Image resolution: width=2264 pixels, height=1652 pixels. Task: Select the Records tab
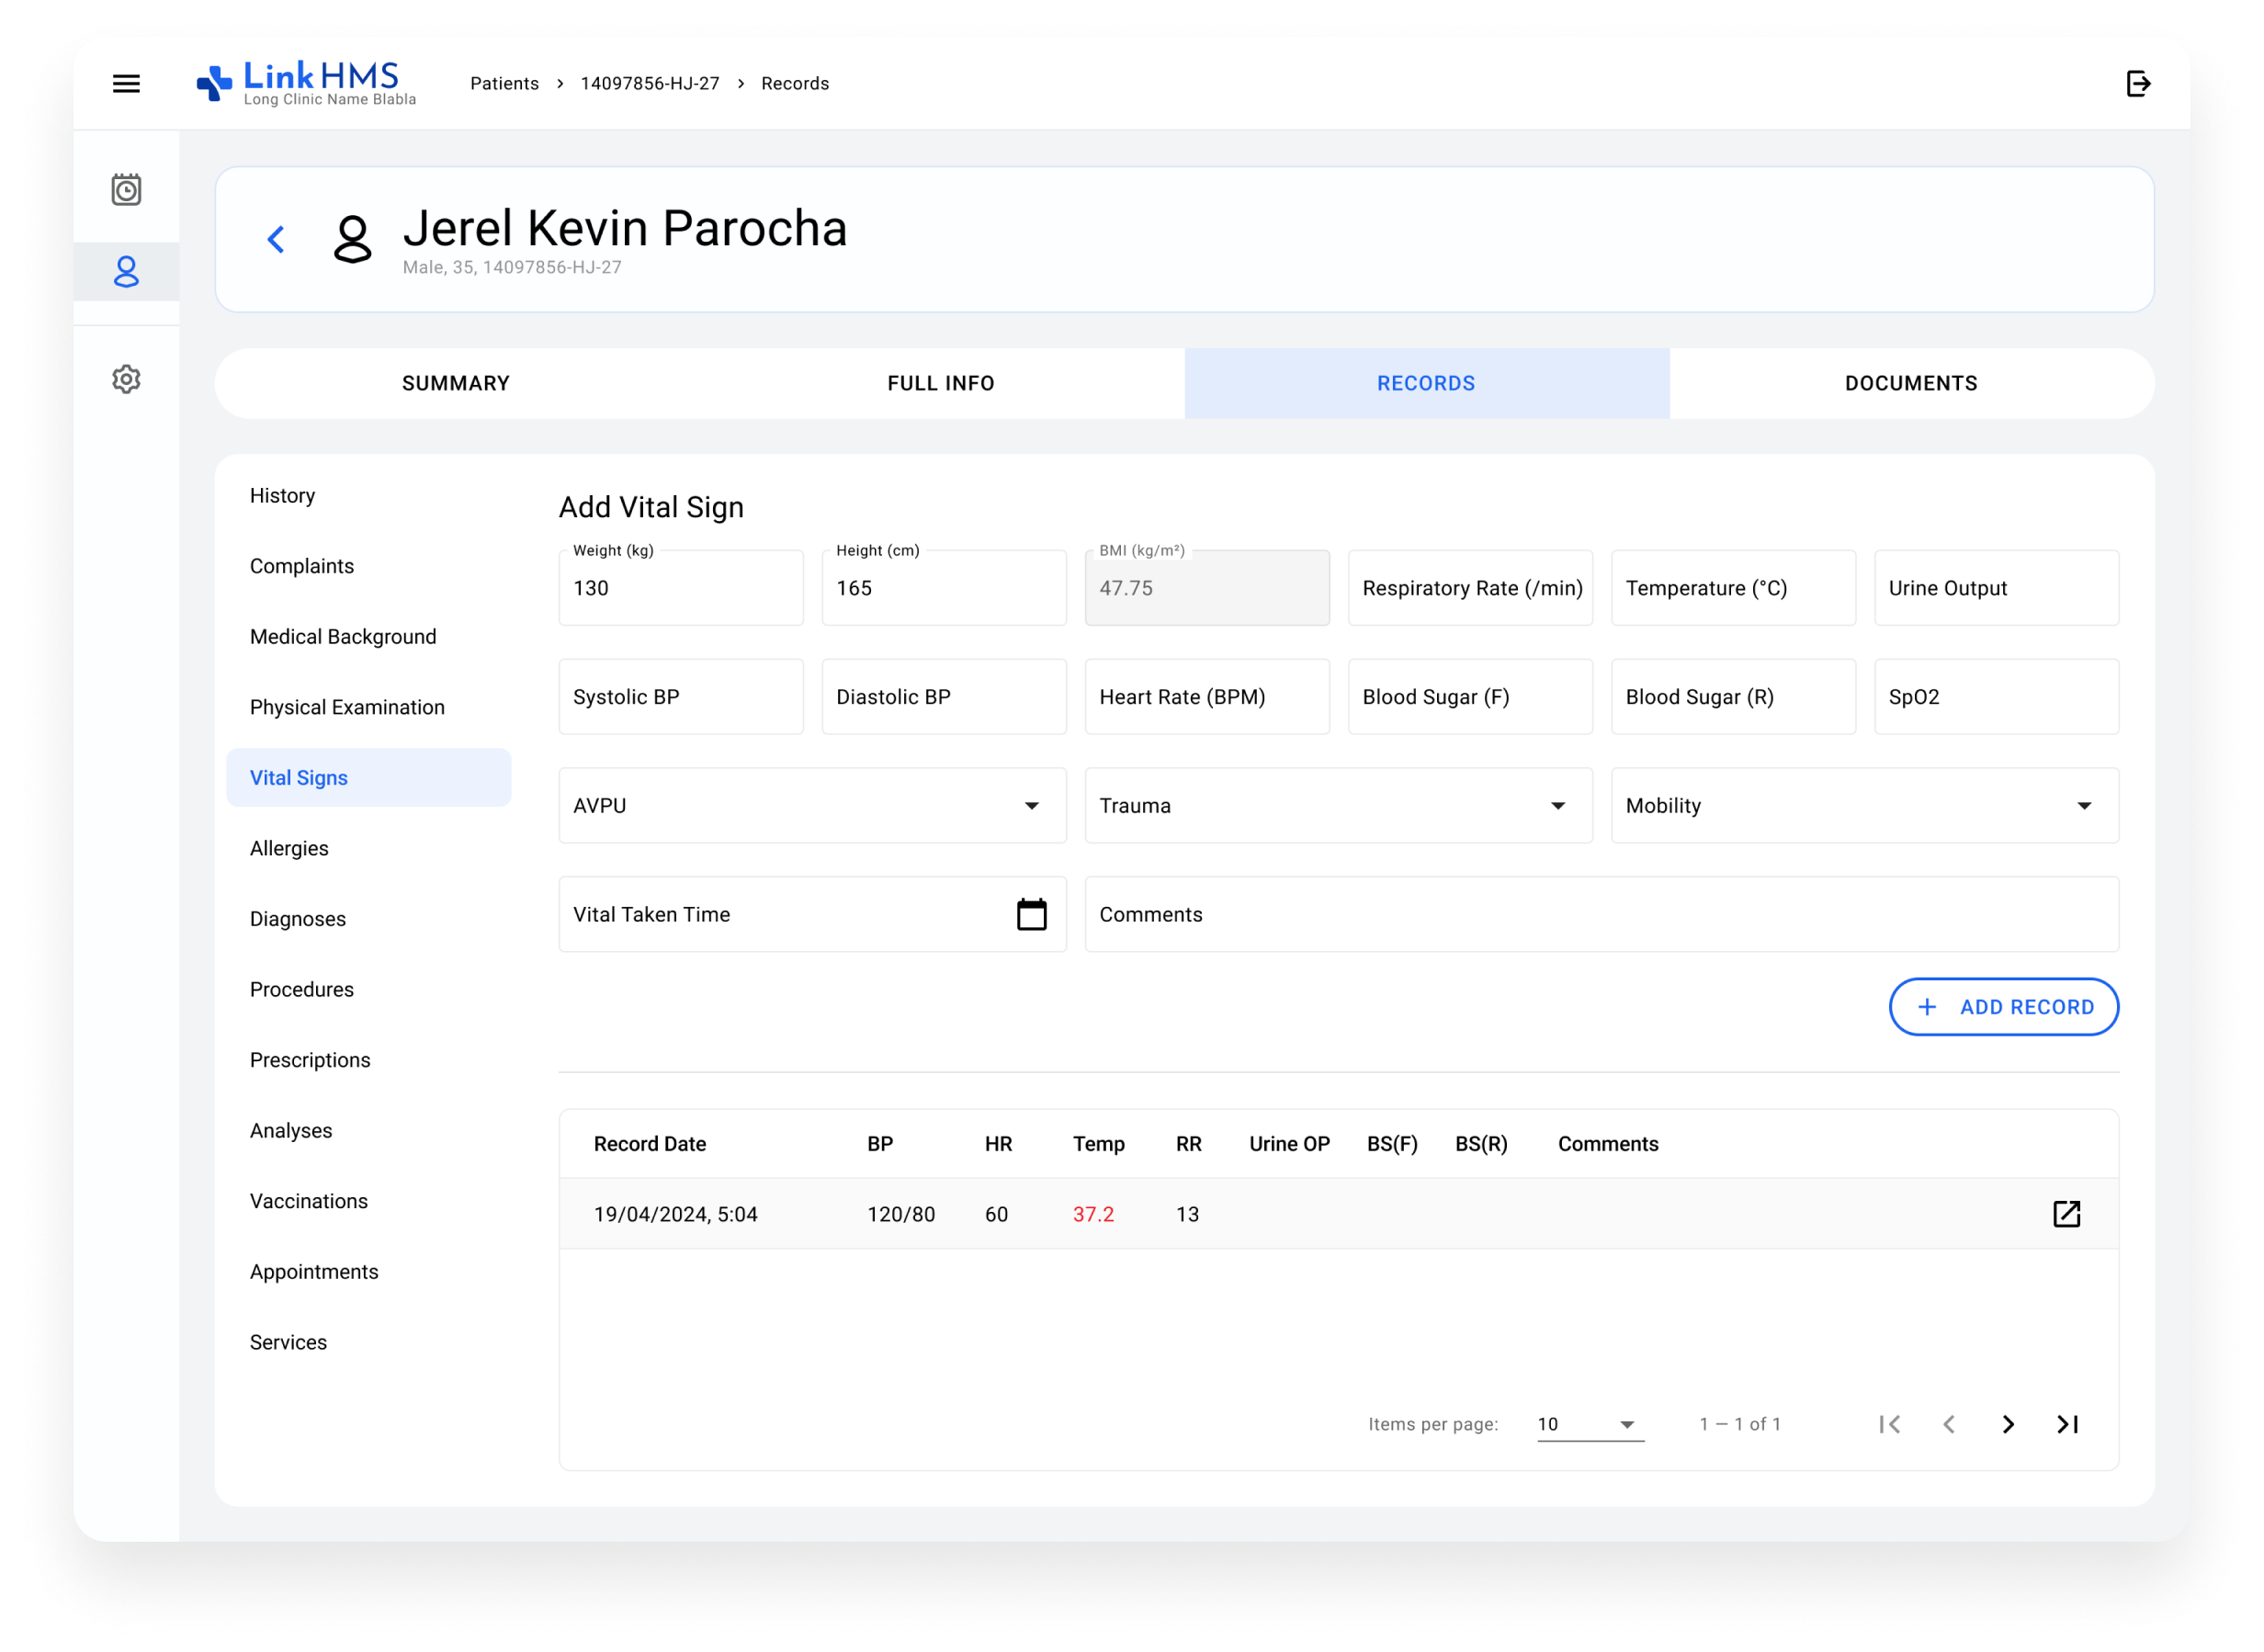coord(1426,383)
